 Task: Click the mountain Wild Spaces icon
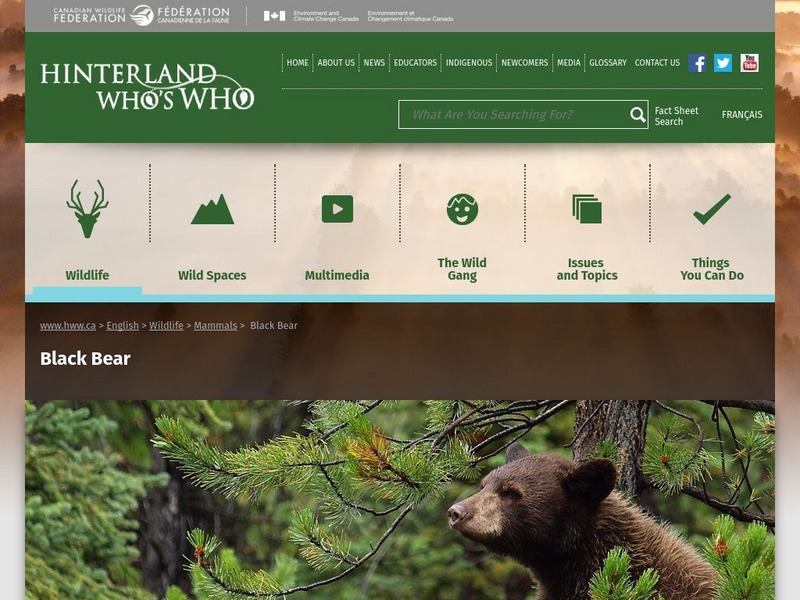point(212,209)
